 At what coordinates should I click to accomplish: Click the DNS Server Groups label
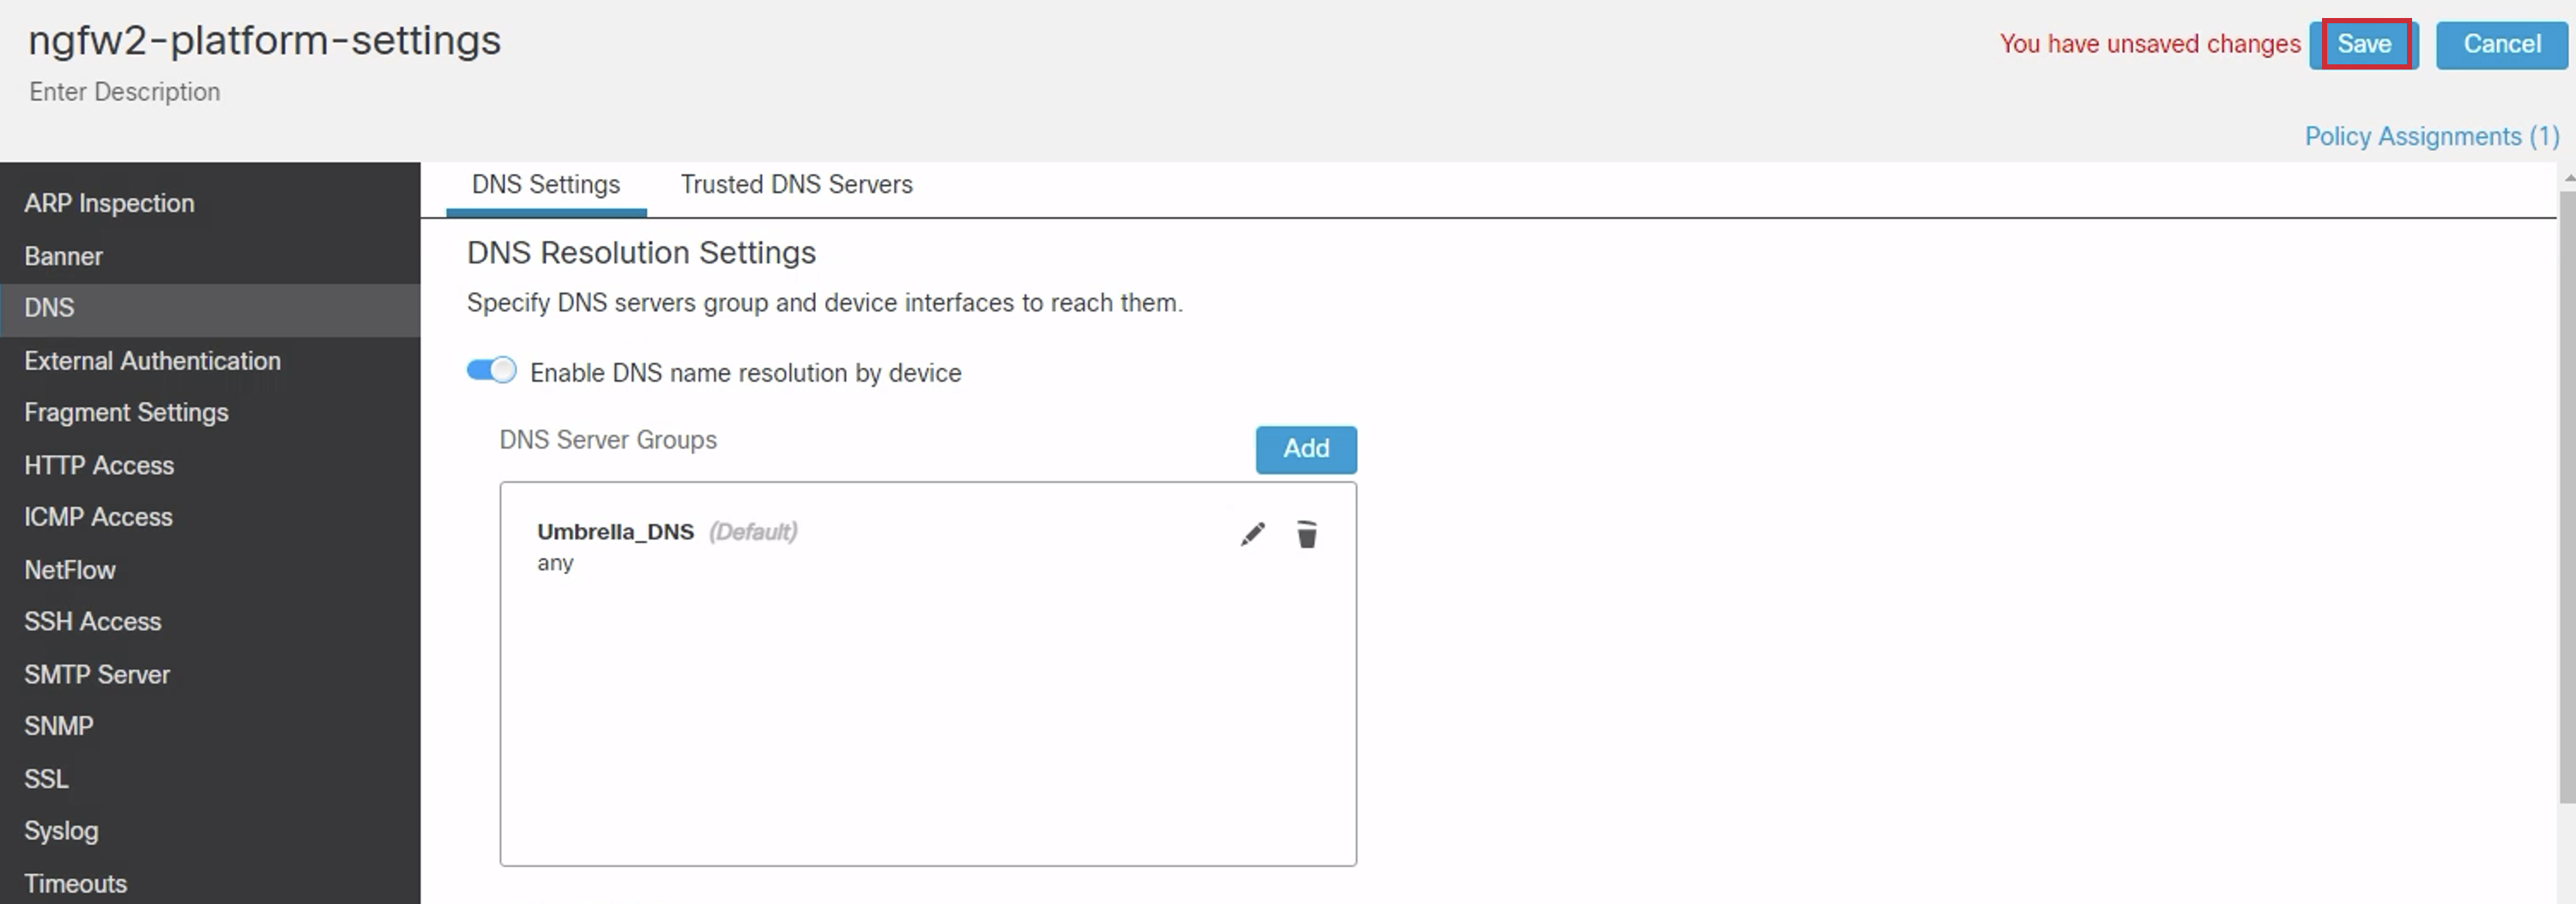click(608, 440)
